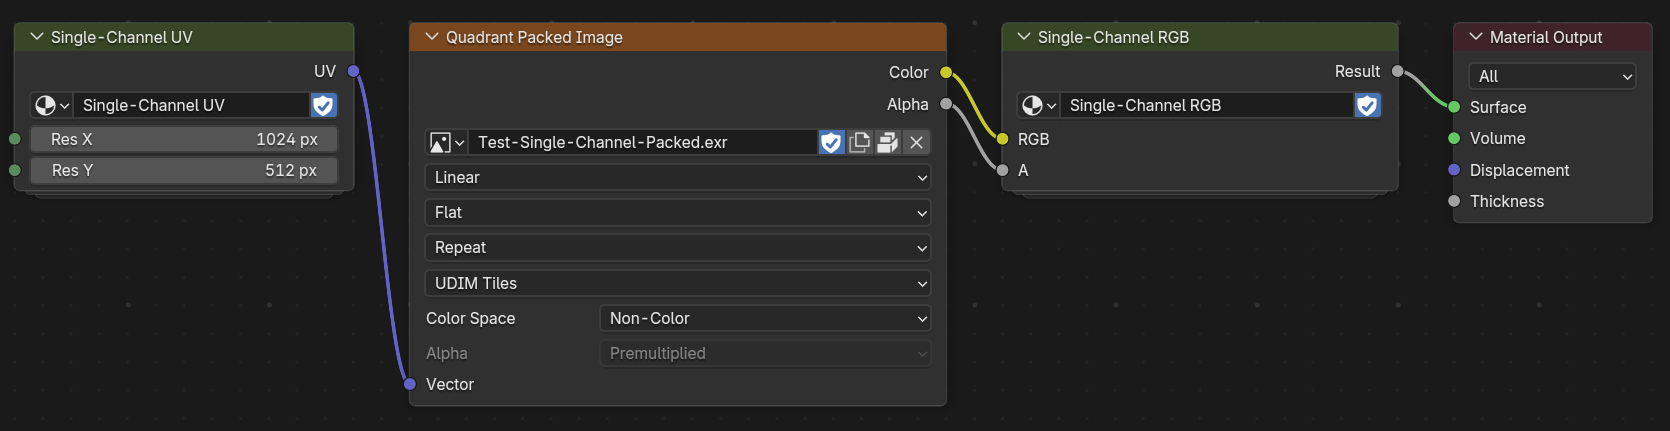This screenshot has height=431, width=1670.
Task: Click the Vector input socket
Action: click(x=409, y=384)
